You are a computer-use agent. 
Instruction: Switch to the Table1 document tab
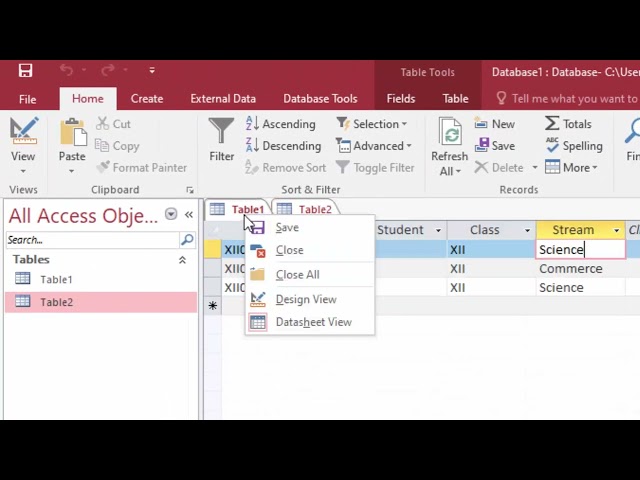pyautogui.click(x=238, y=209)
